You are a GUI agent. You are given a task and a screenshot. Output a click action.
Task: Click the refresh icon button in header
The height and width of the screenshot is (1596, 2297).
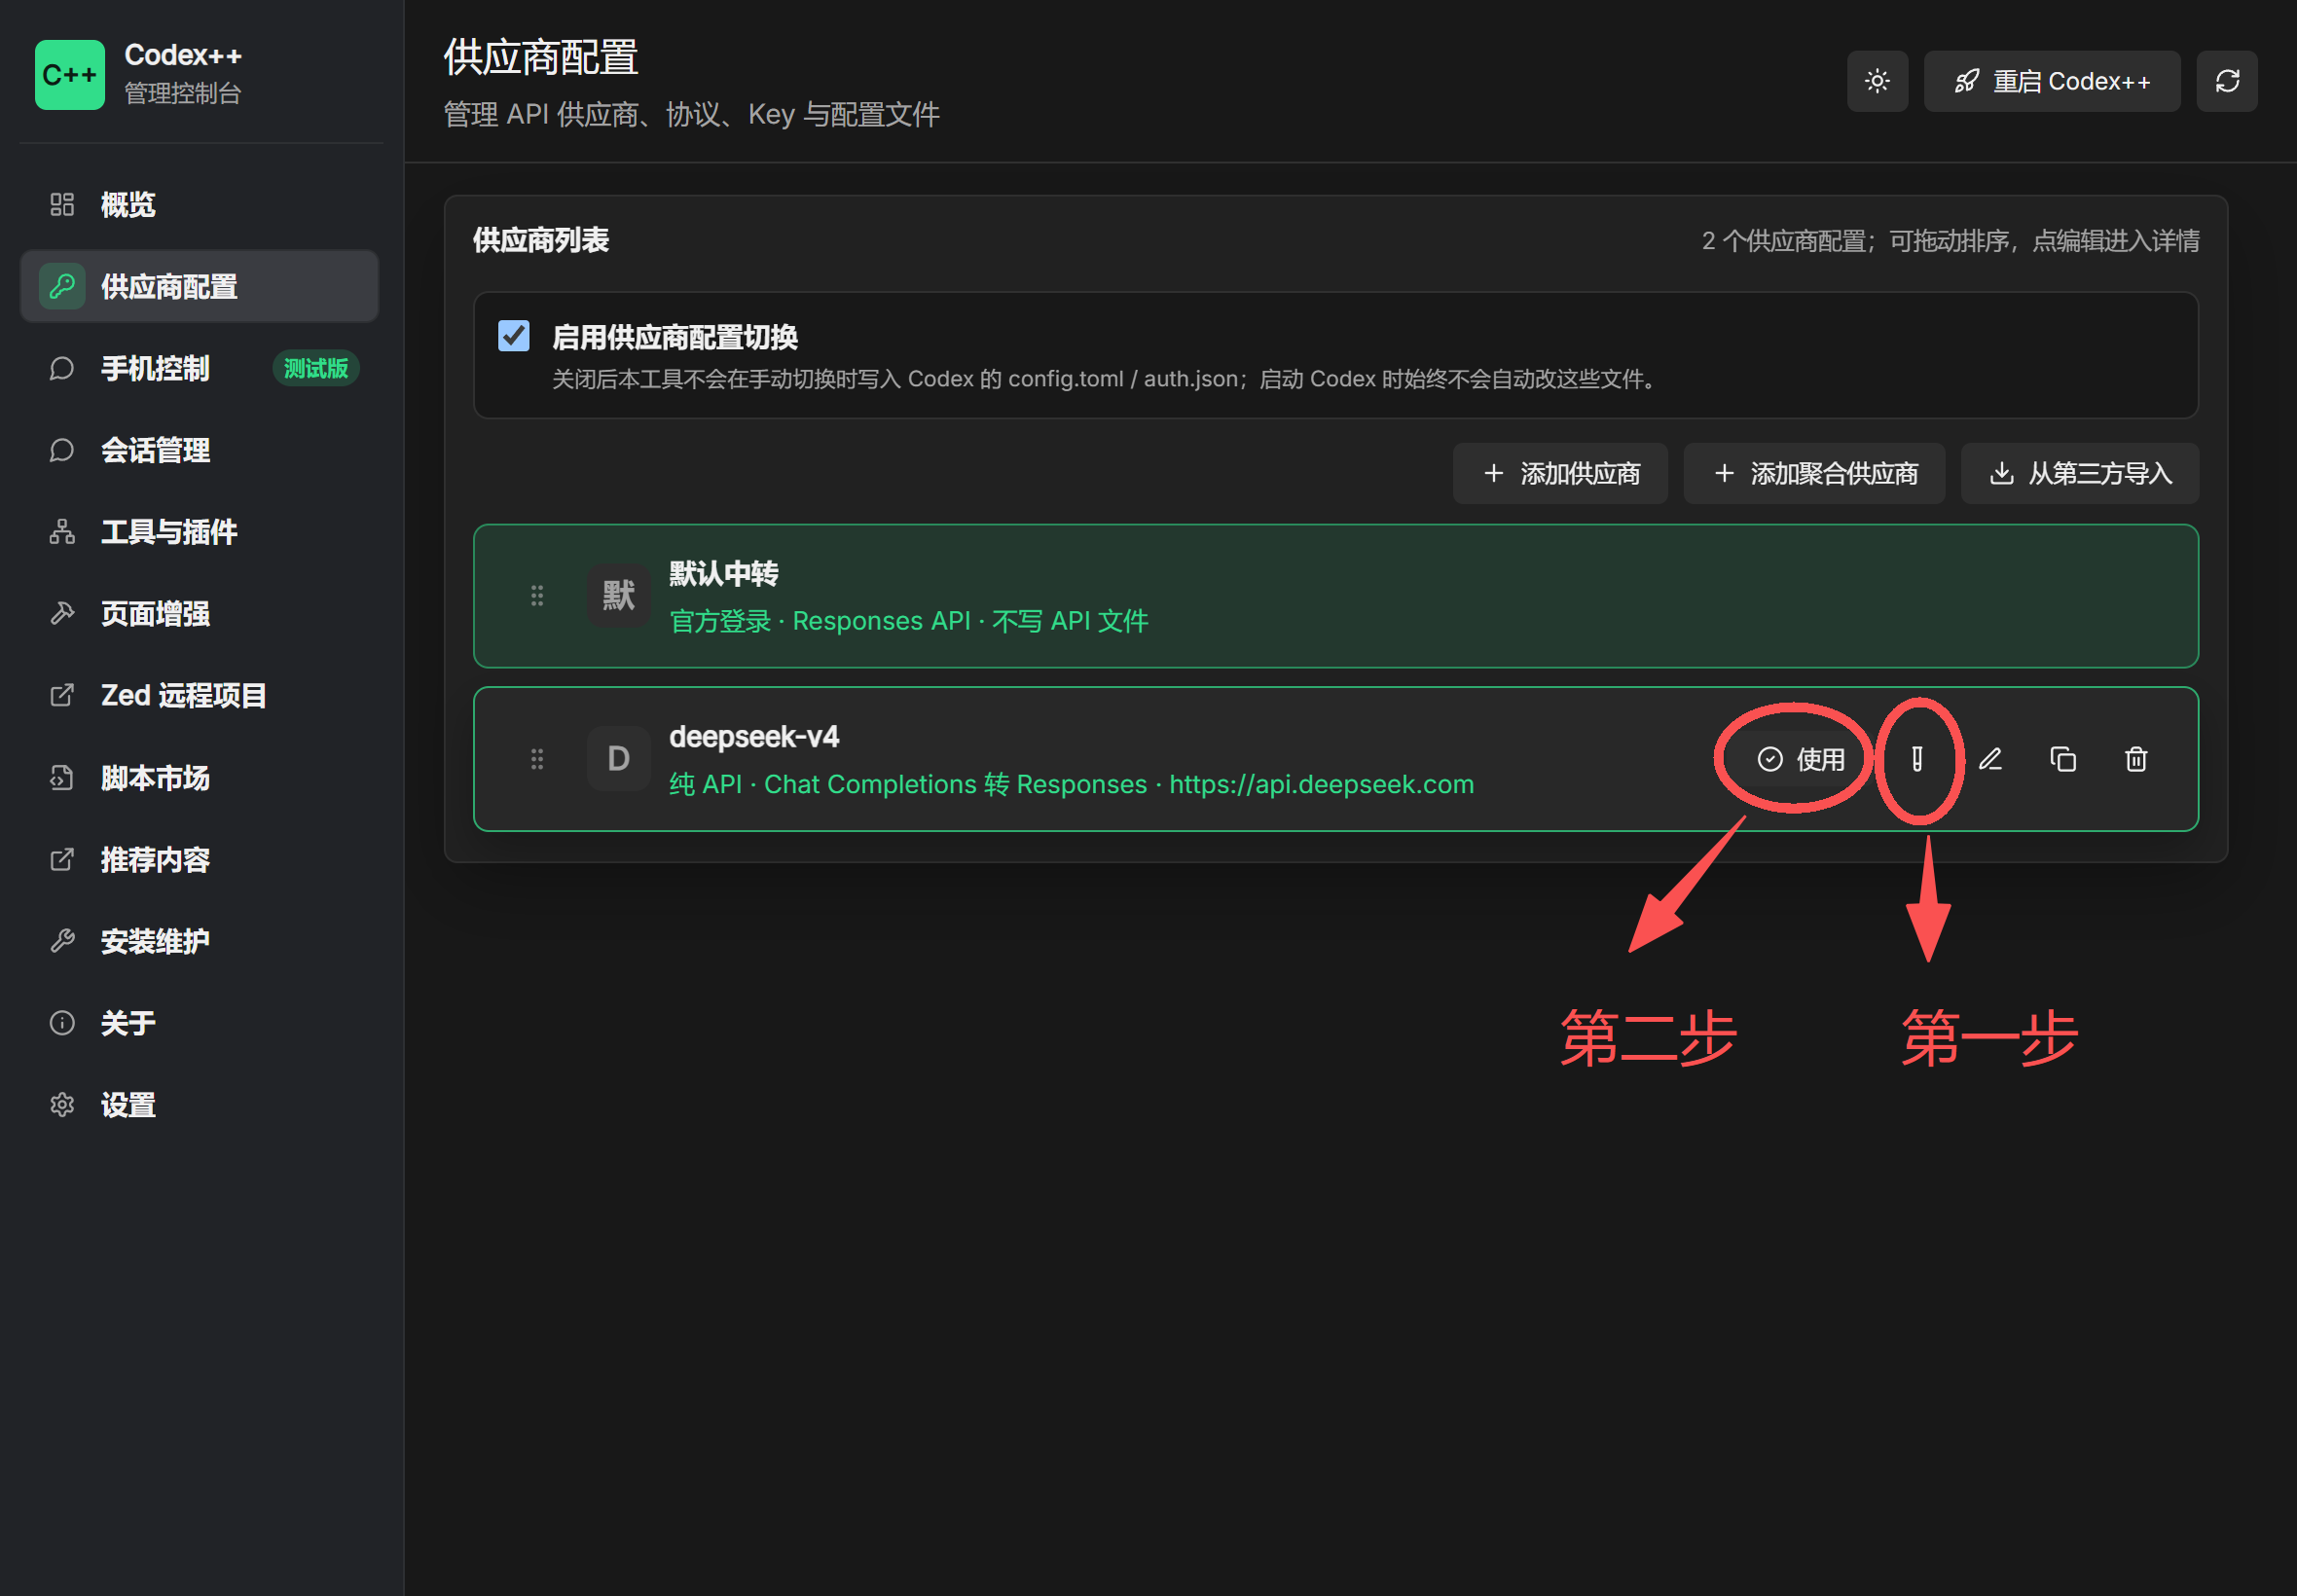pyautogui.click(x=2227, y=81)
